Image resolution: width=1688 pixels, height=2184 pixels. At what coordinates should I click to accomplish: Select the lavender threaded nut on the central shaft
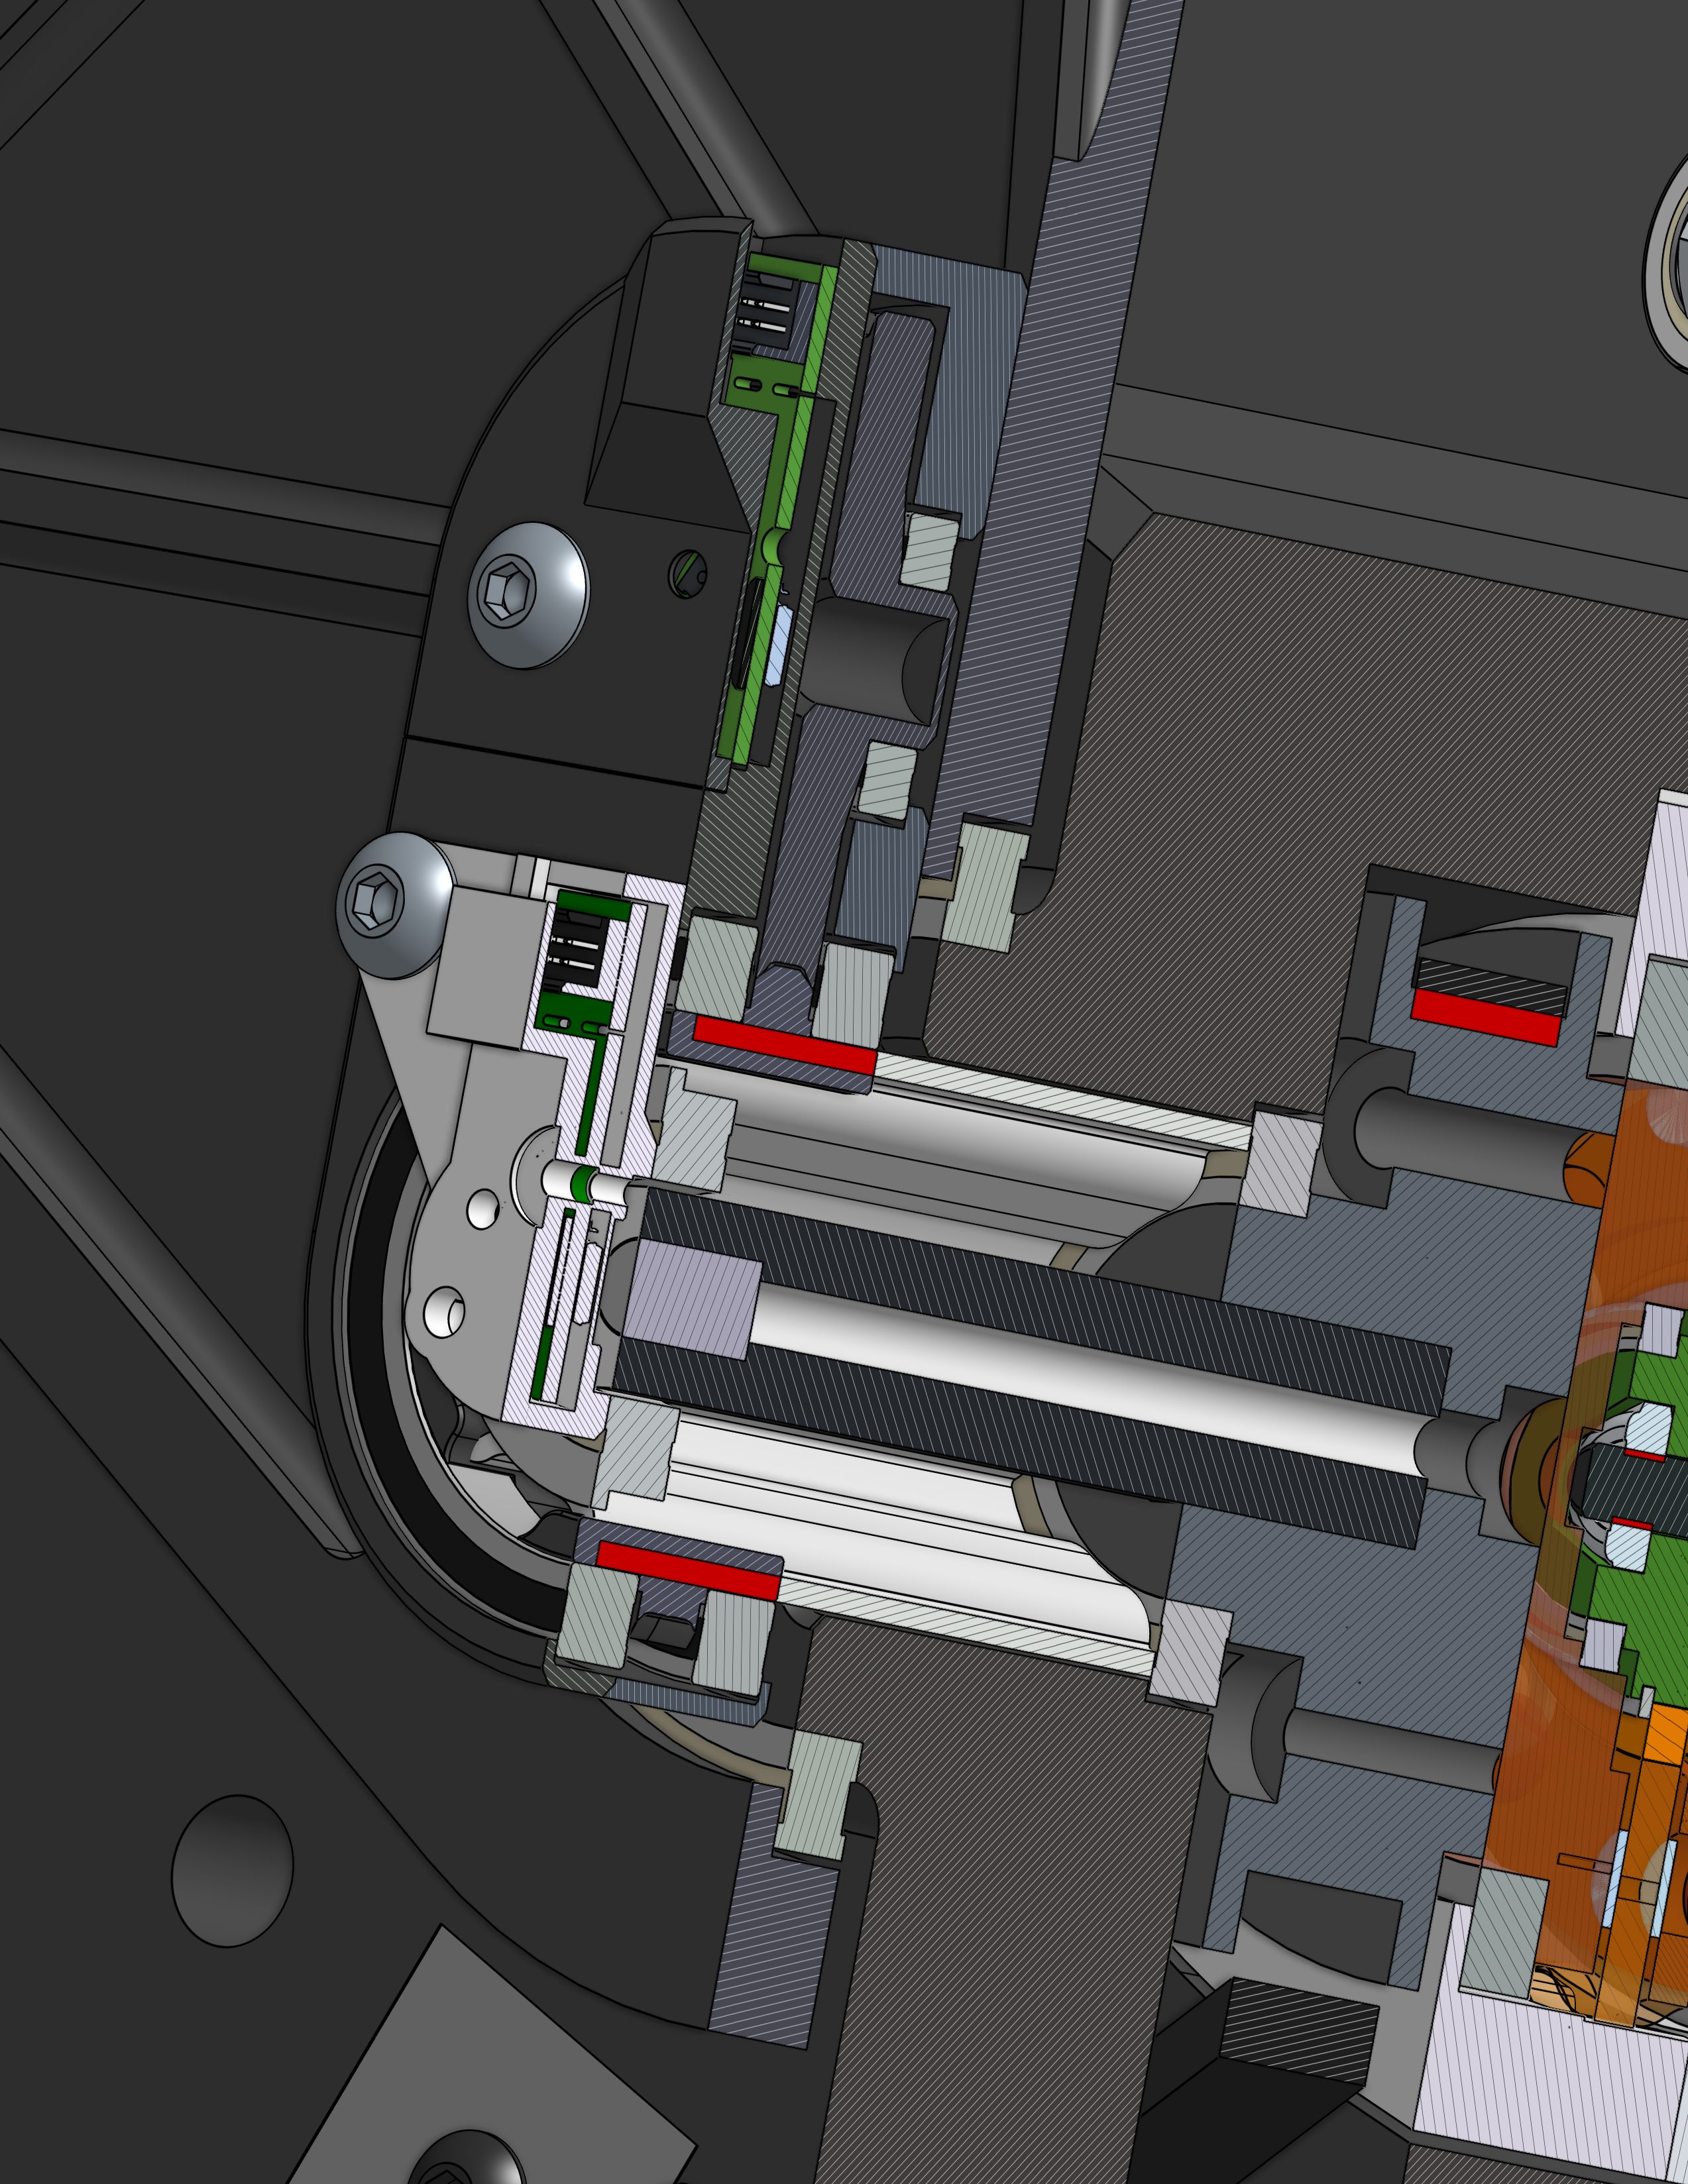coord(692,1298)
